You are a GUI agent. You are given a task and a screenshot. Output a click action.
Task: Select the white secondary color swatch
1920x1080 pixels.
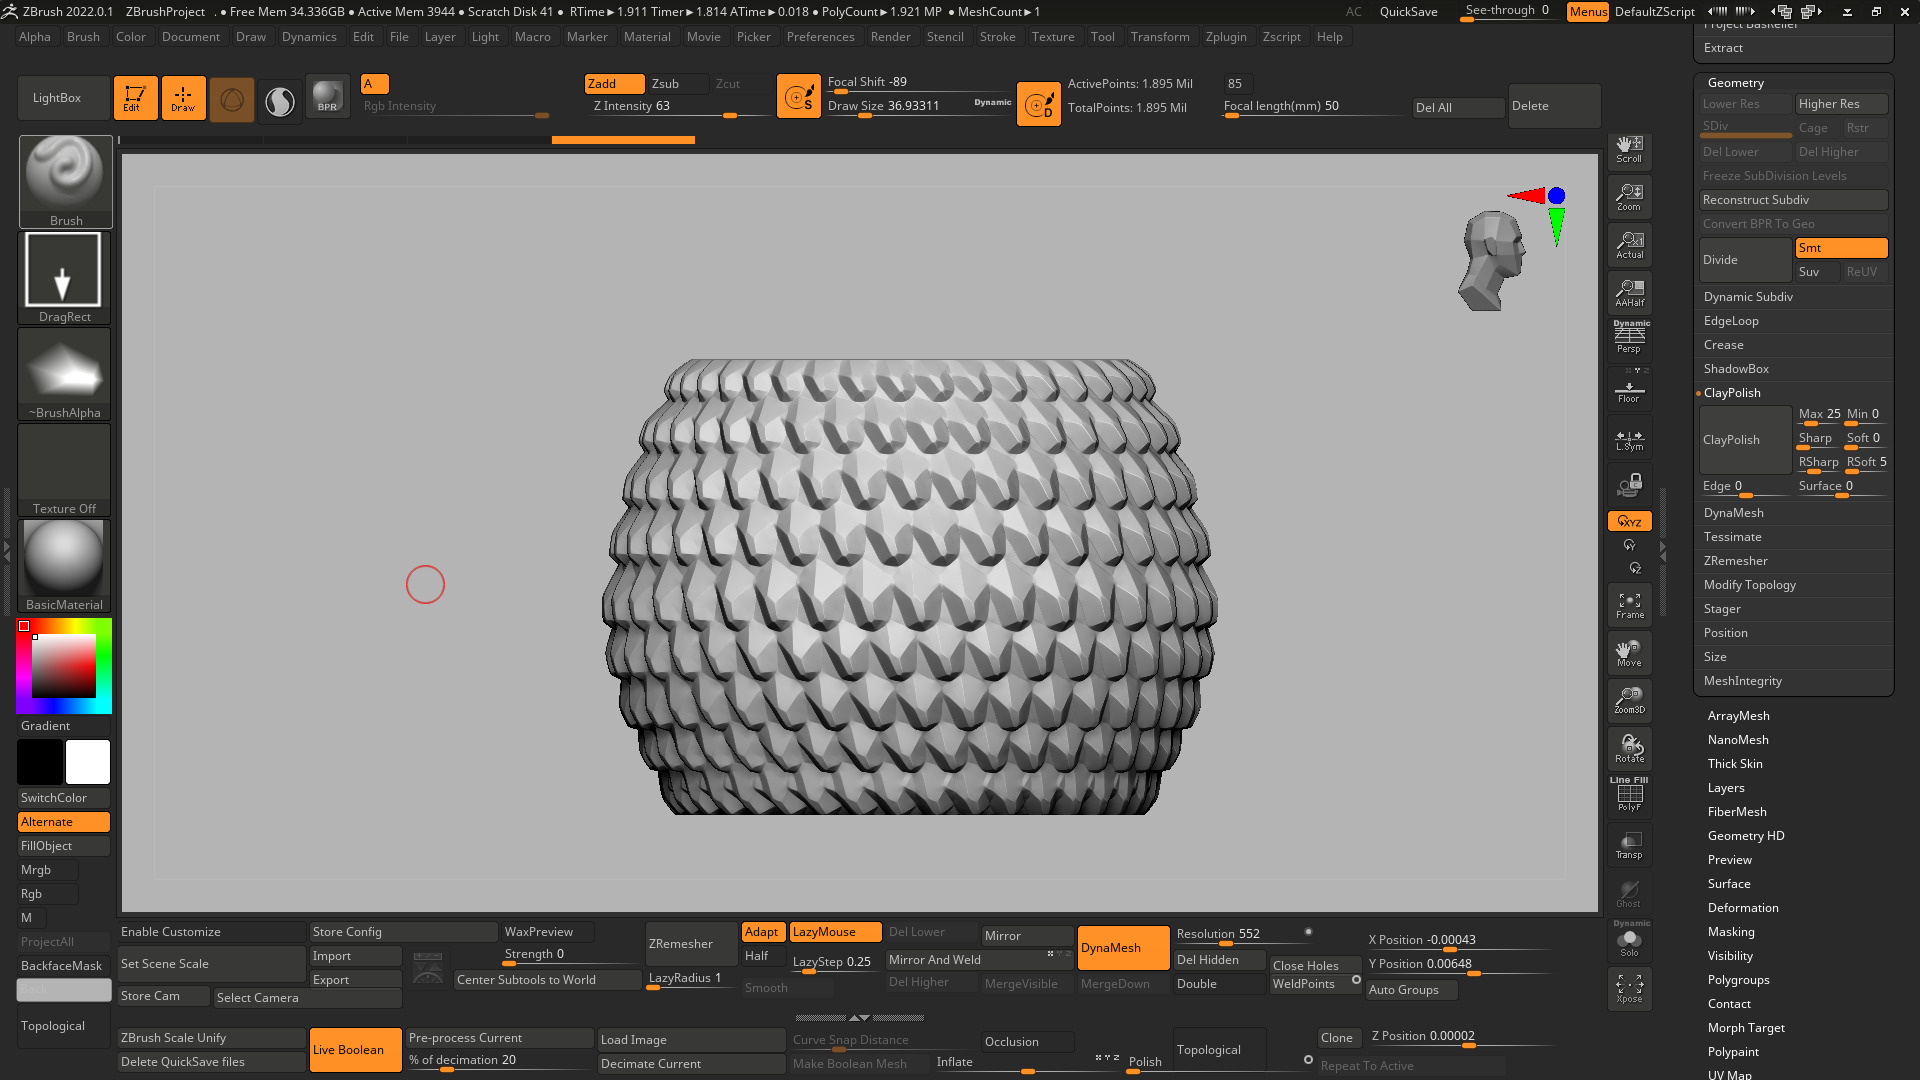point(88,762)
